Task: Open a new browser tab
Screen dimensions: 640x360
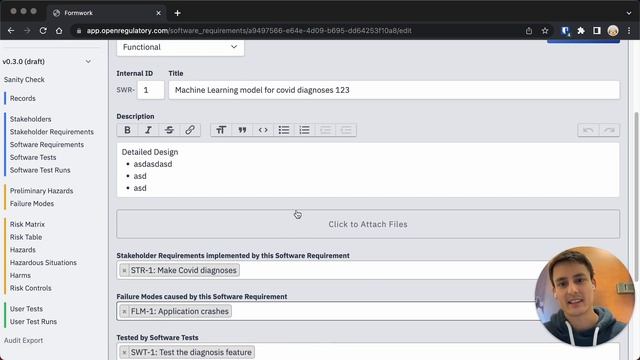Action: (178, 13)
